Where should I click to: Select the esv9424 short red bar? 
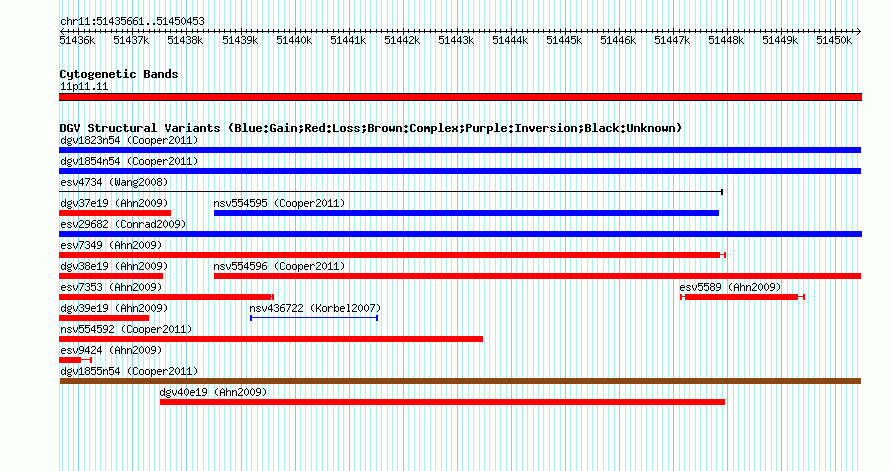tap(75, 360)
